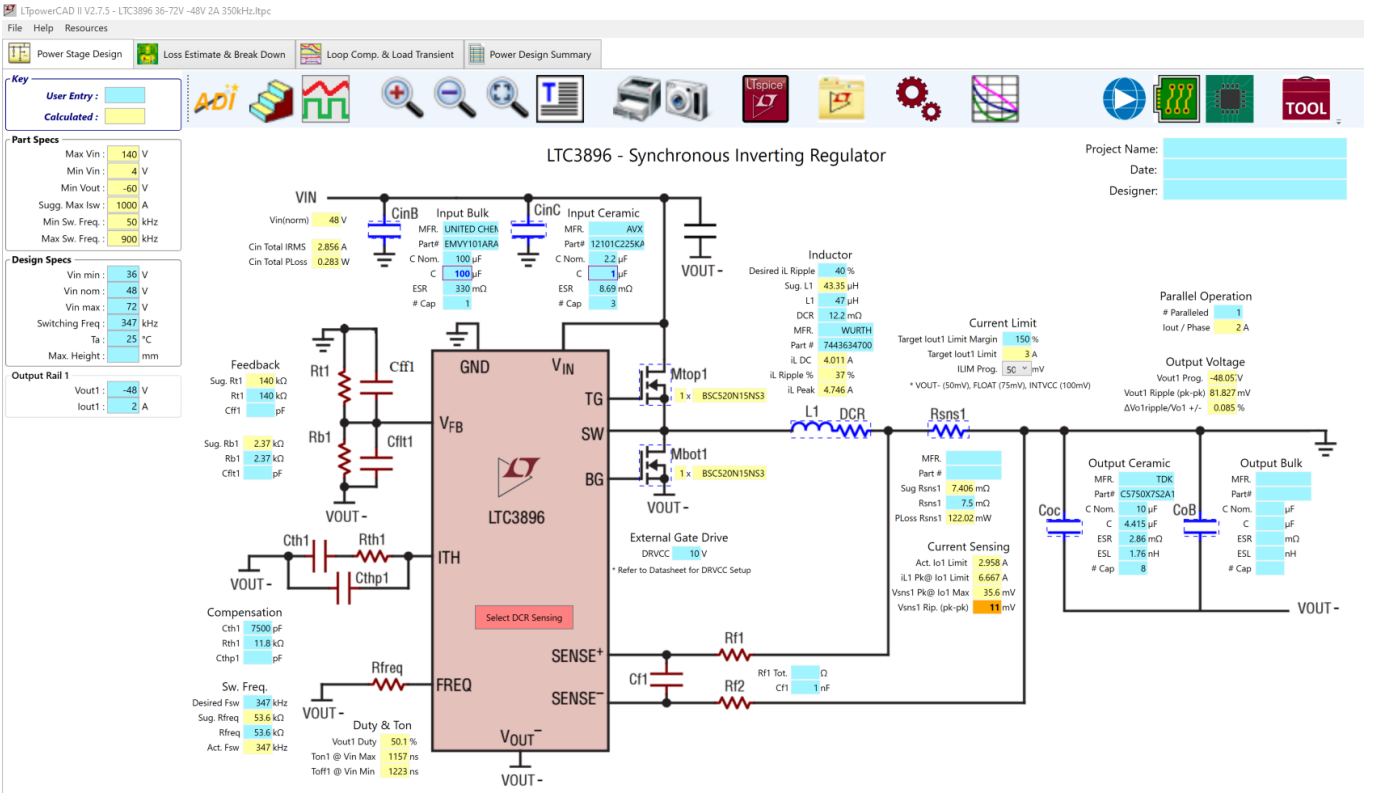Click the inductor Part # 7443634700 field
Image resolution: width=1391 pixels, height=807 pixels.
845,345
